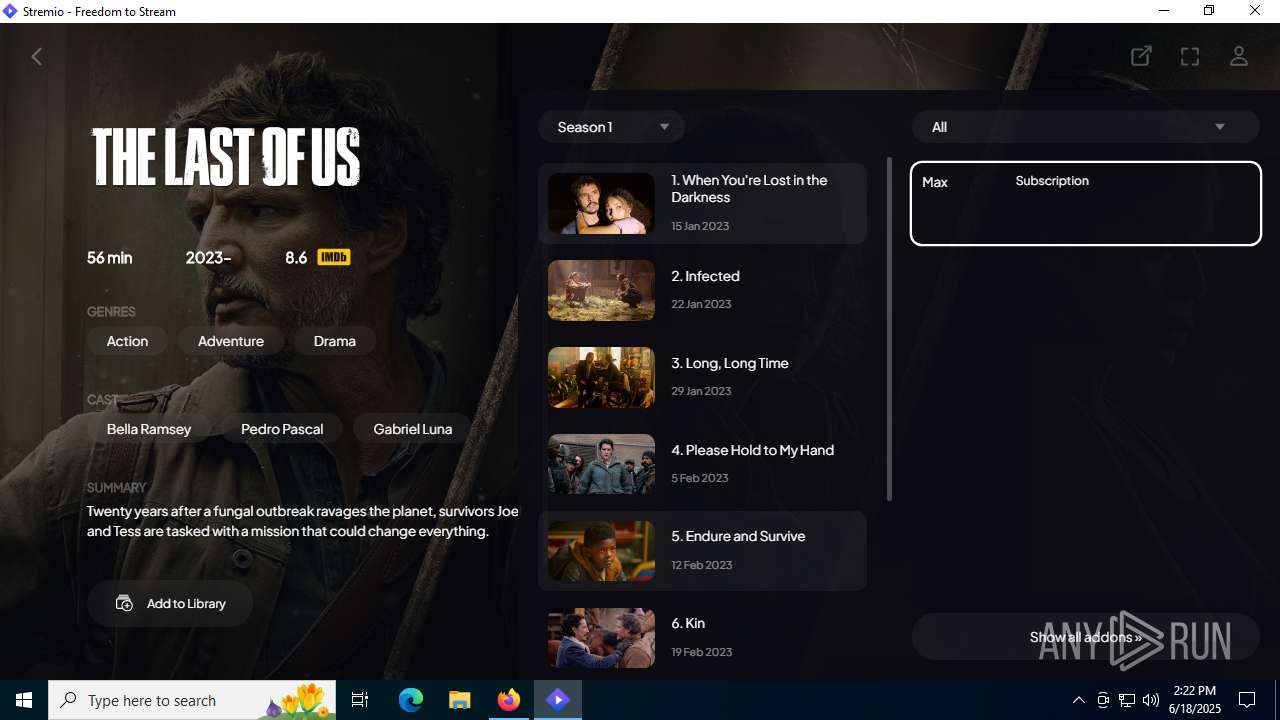Open cast member Pedro Pascal

pos(282,429)
